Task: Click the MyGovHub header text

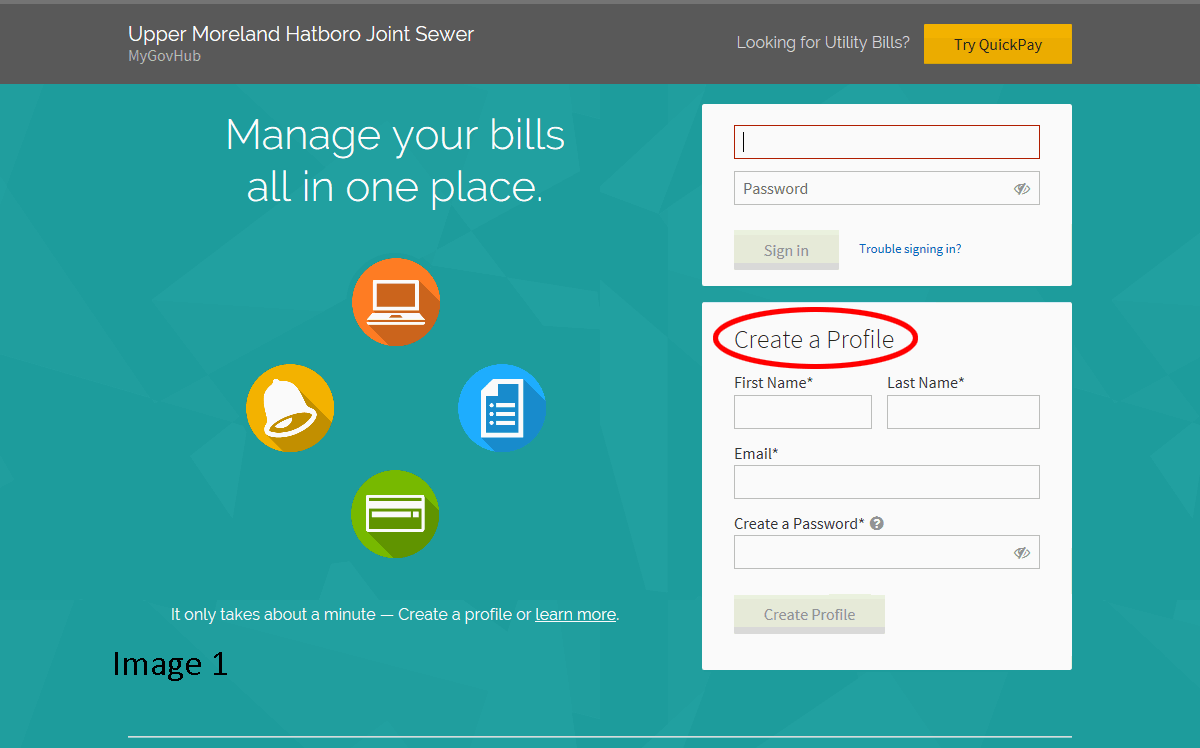Action: pos(164,56)
